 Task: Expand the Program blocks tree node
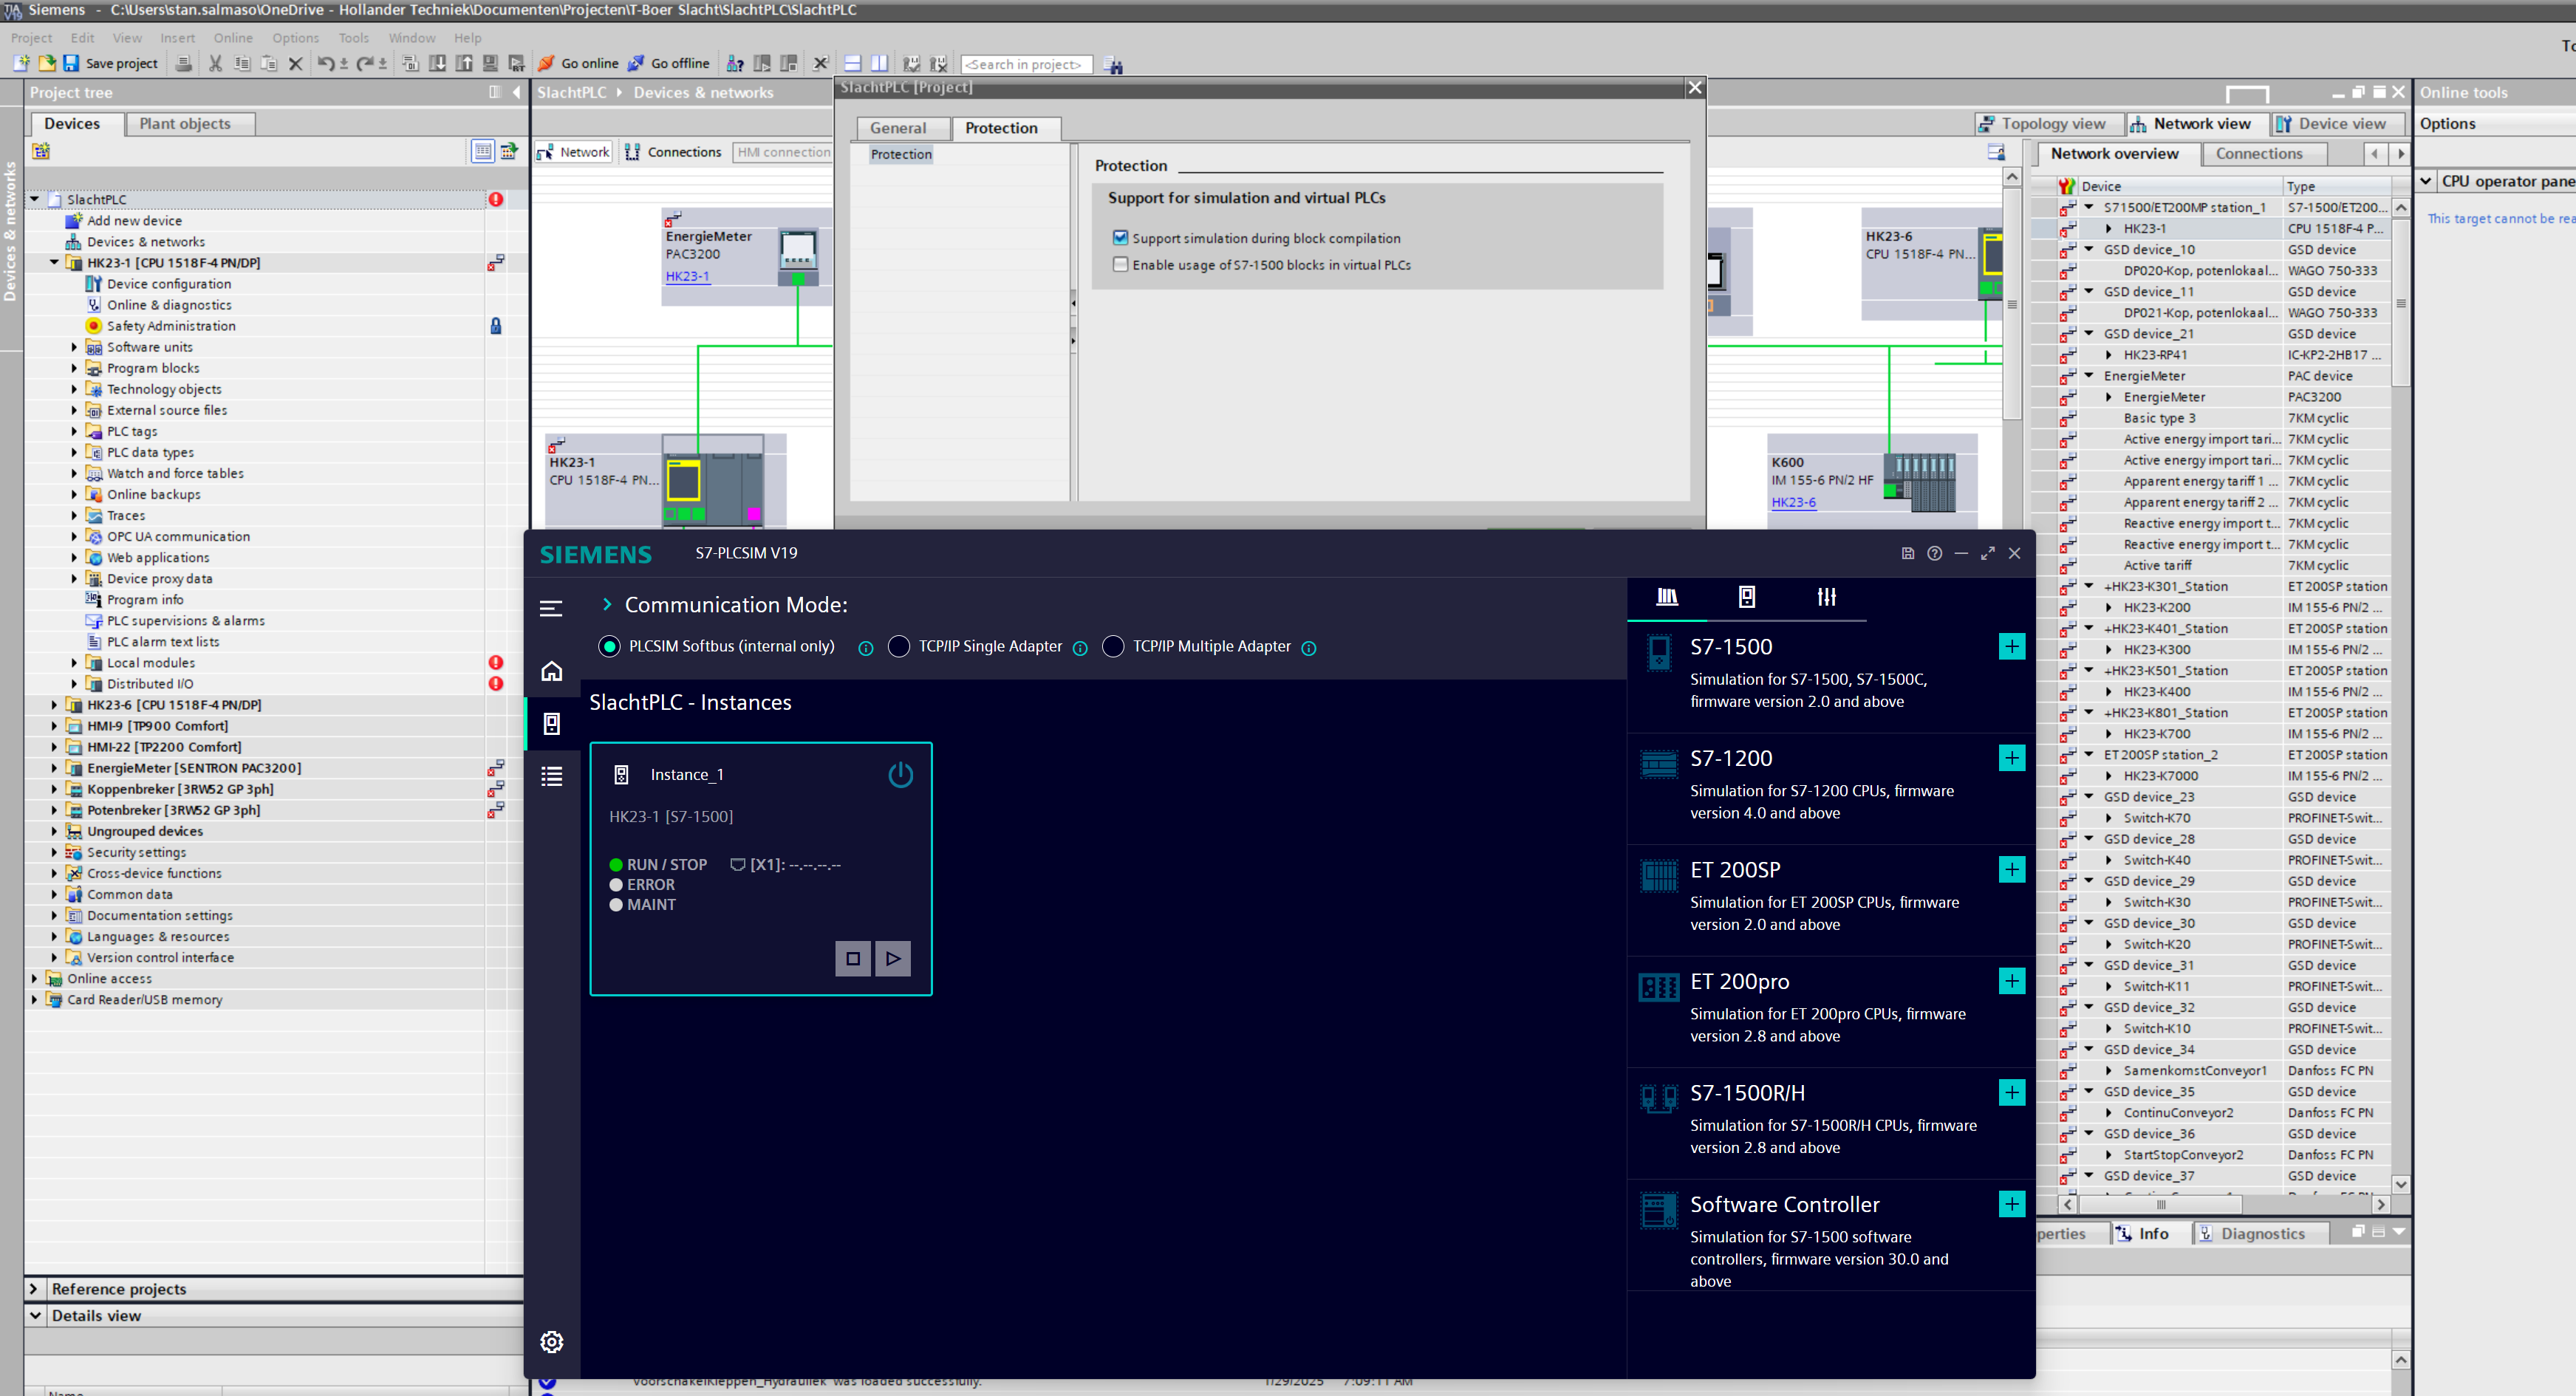(x=74, y=368)
